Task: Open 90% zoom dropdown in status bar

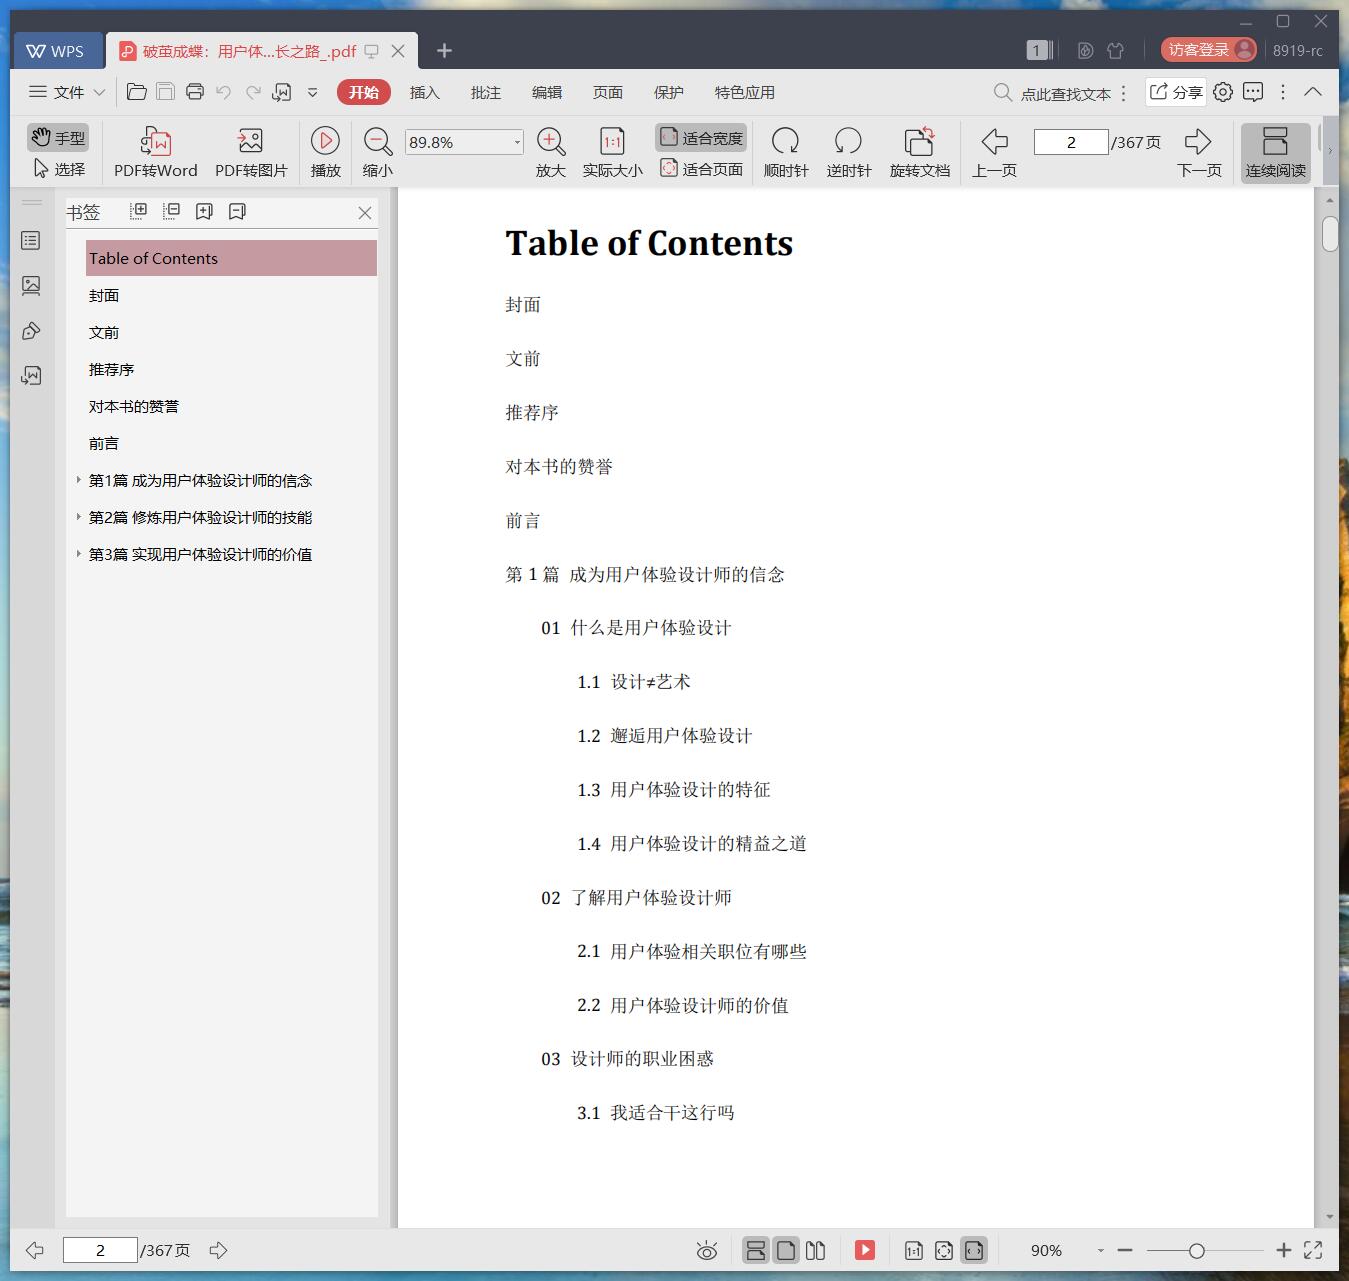Action: 1100,1250
